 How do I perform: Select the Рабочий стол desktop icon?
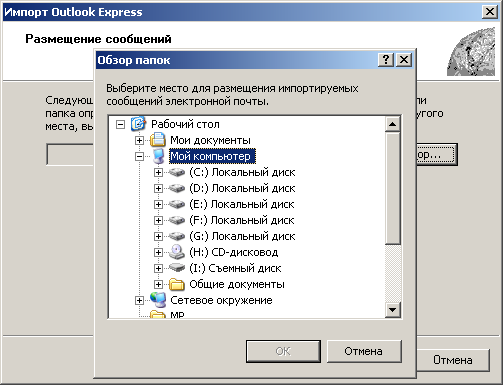(138, 124)
